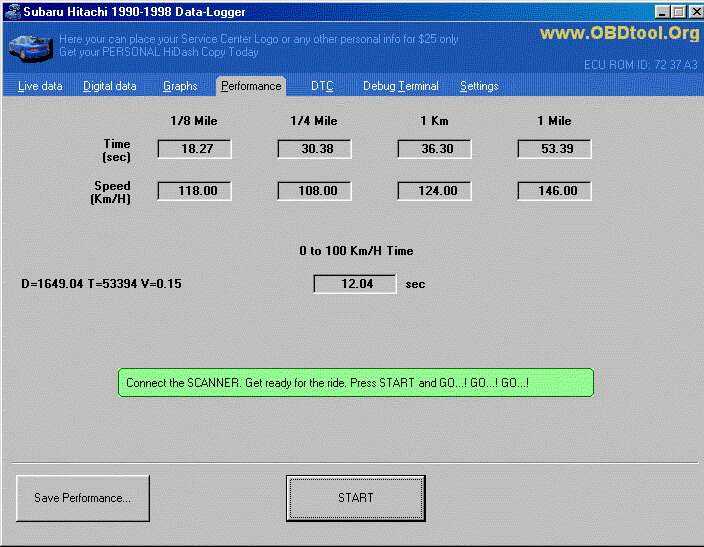Screen dimensions: 704x547
Task: Click the 1 Km time field 36.30
Action: pyautogui.click(x=434, y=149)
